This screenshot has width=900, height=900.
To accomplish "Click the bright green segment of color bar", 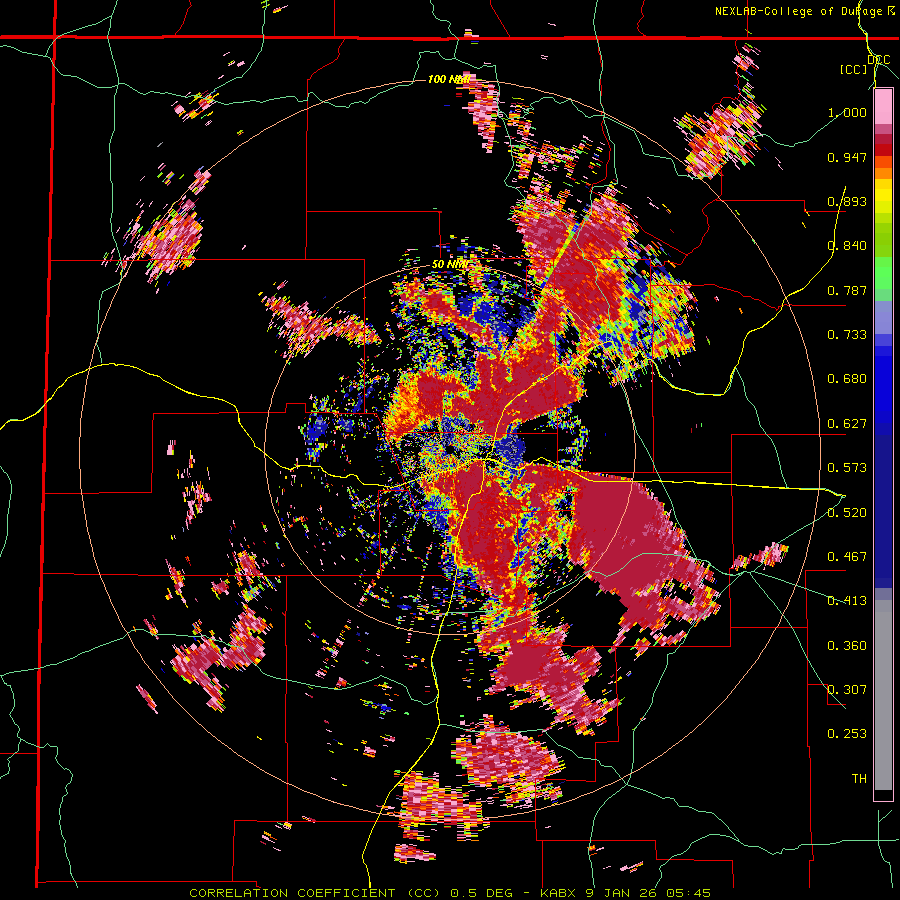I will [883, 273].
